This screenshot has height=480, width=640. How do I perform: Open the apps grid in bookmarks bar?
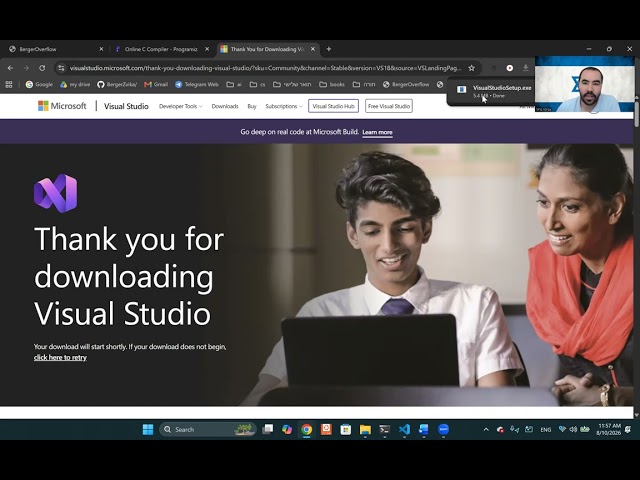click(9, 84)
